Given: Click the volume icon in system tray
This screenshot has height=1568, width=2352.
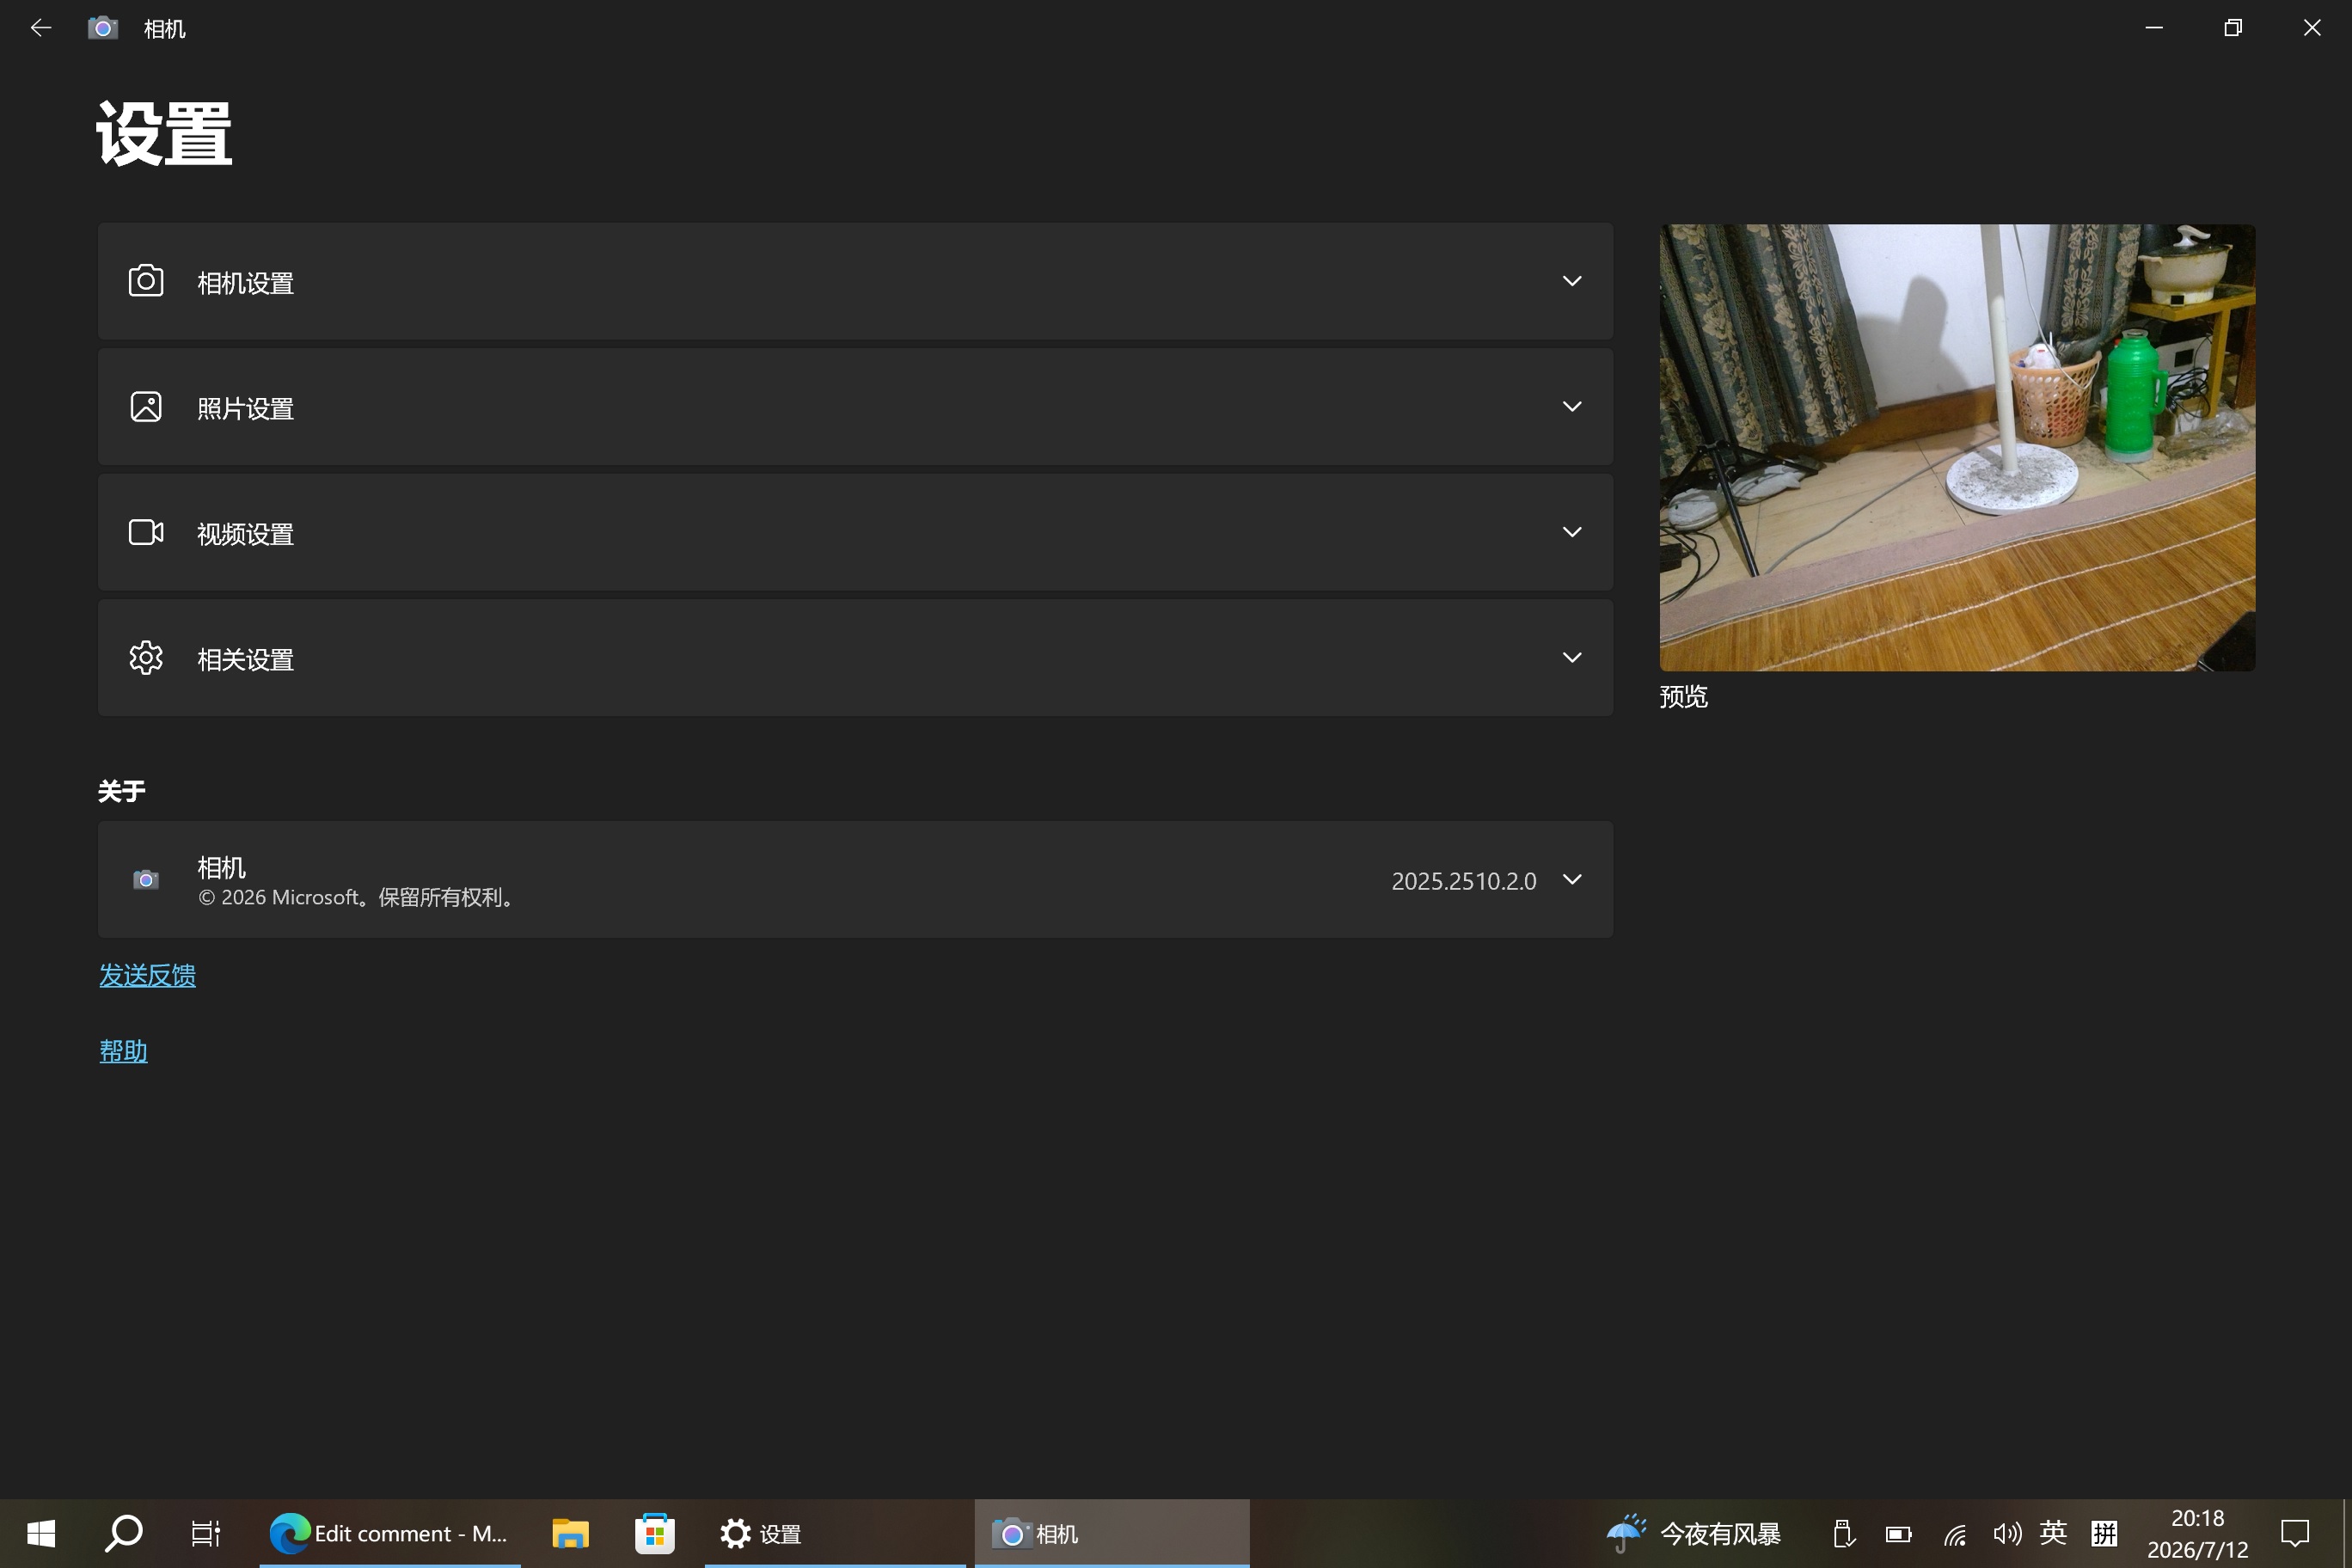Looking at the screenshot, I should tap(2006, 1533).
